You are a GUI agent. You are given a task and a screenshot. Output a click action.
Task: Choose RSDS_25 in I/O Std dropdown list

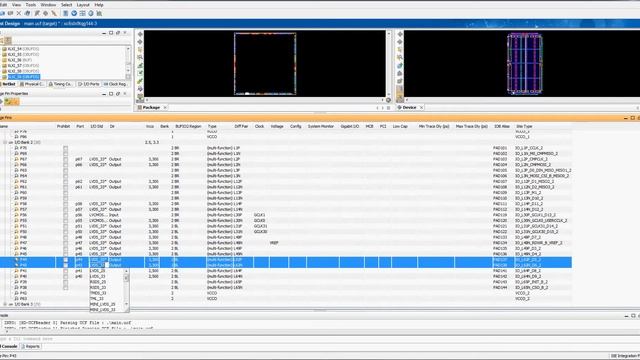click(98, 282)
